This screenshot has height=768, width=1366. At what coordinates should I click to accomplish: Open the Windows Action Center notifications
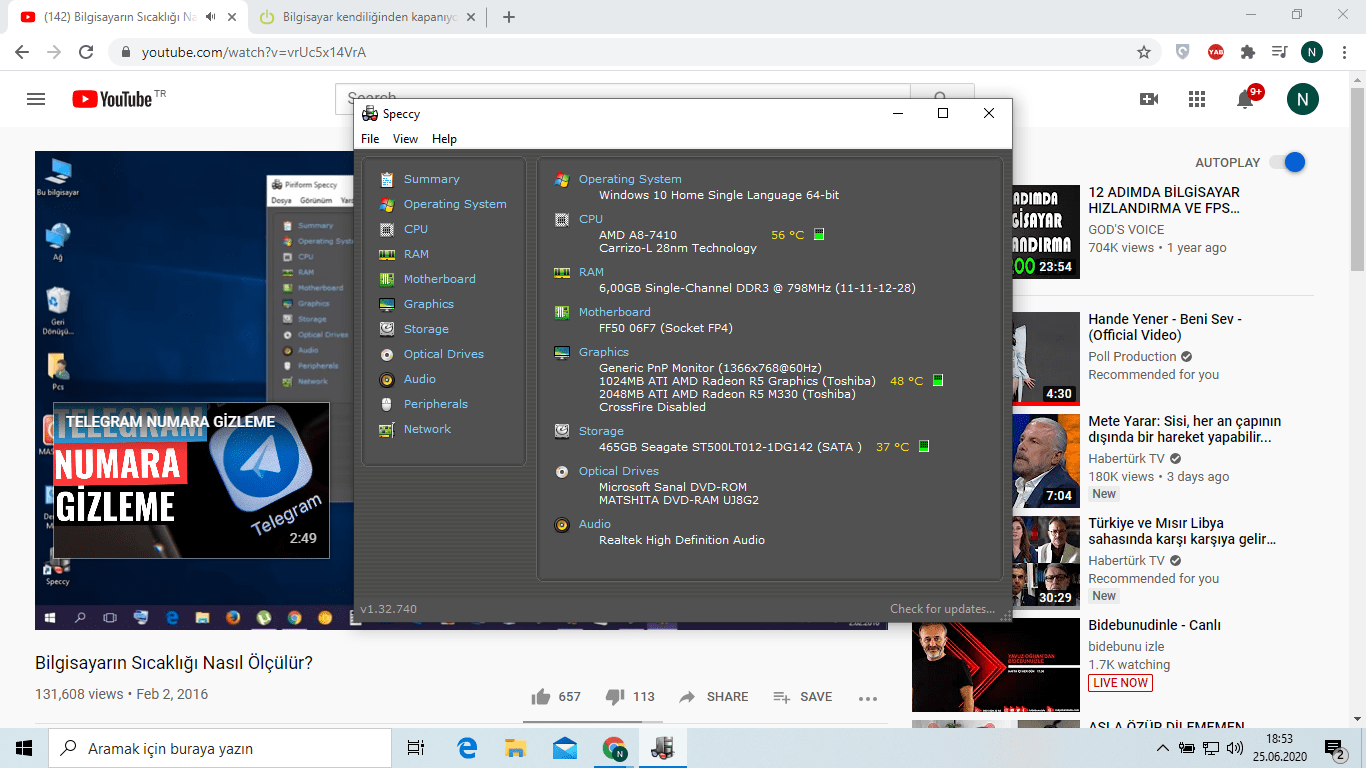tap(1334, 748)
